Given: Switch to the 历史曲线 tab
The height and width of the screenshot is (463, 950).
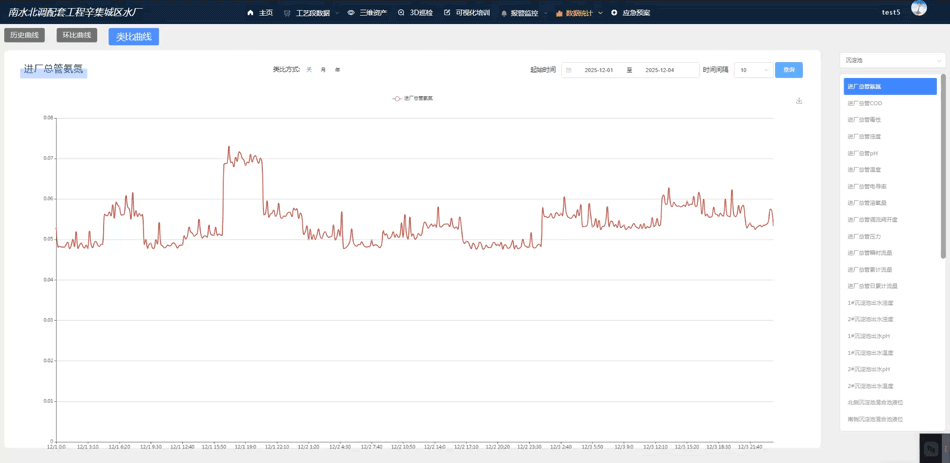Looking at the screenshot, I should click(x=24, y=36).
